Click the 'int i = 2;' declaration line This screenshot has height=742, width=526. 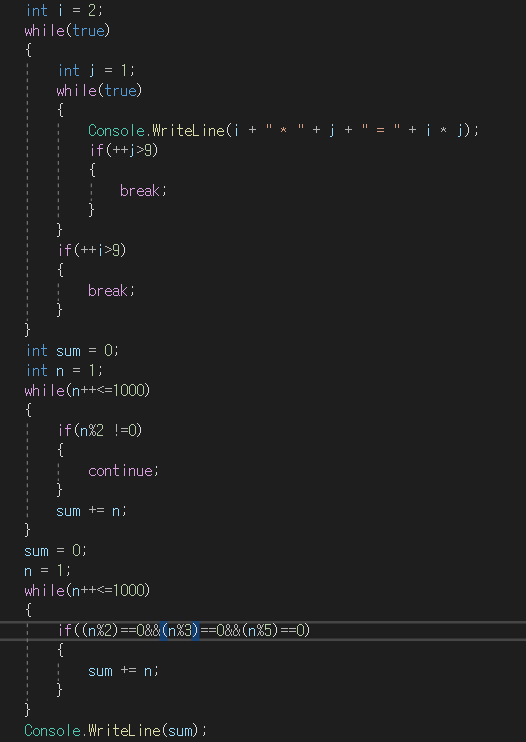pyautogui.click(x=64, y=10)
